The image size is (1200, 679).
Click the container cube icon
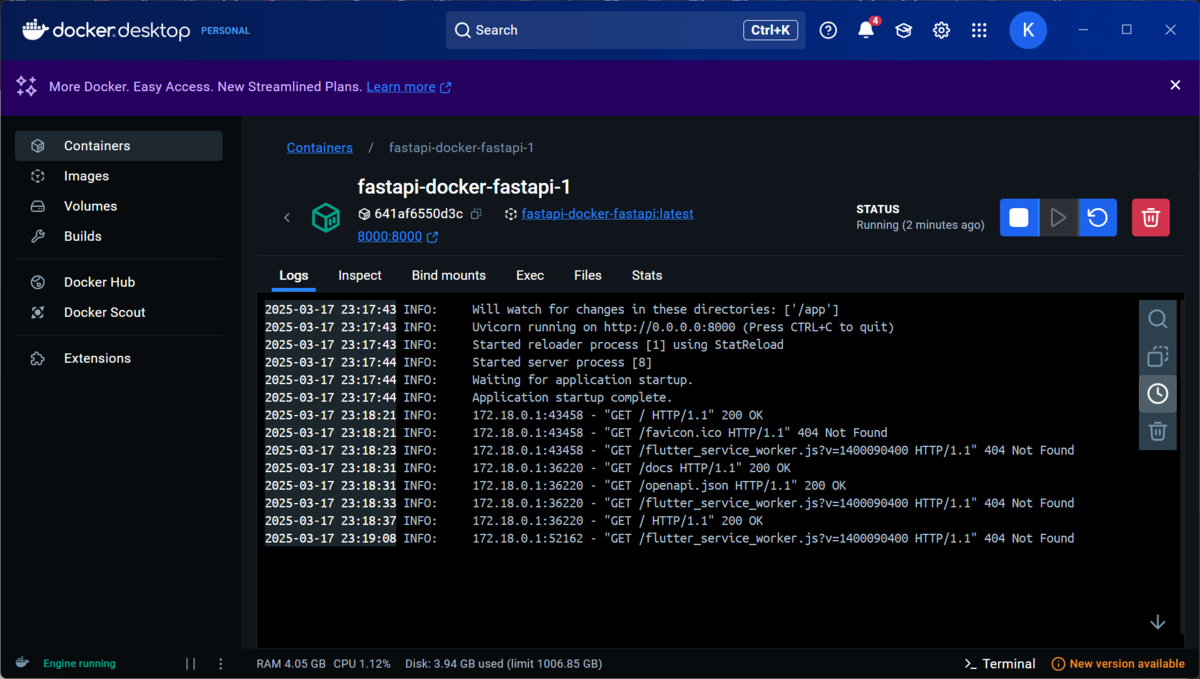pyautogui.click(x=326, y=217)
